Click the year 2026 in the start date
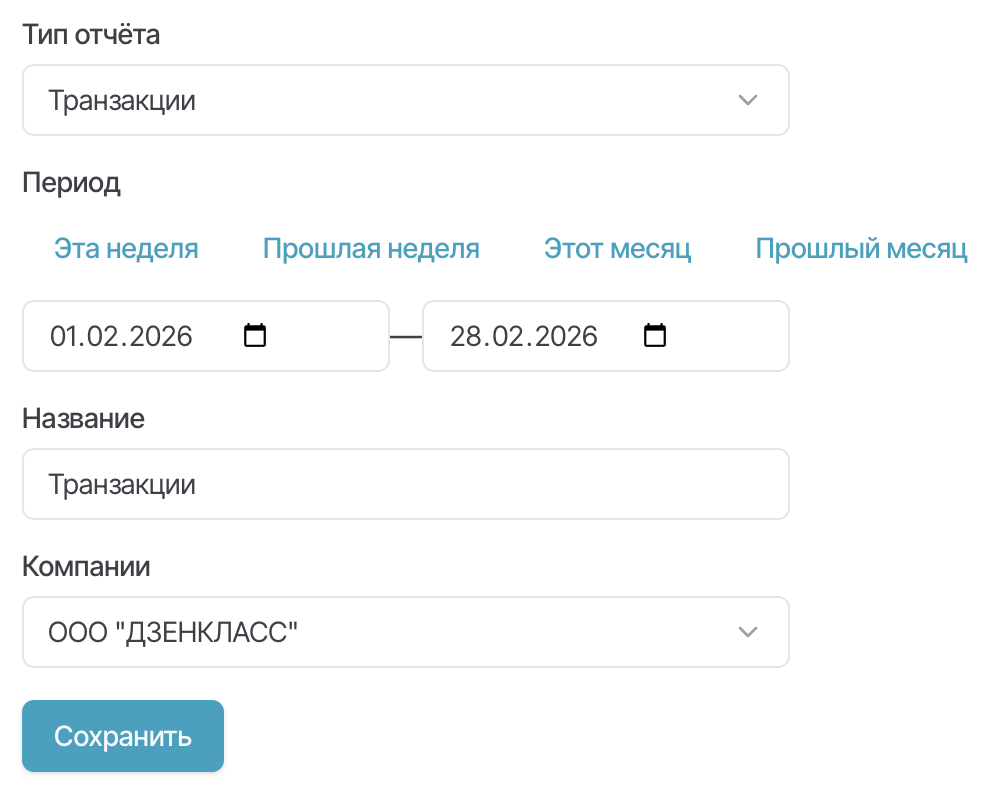Image resolution: width=984 pixels, height=790 pixels. pyautogui.click(x=160, y=336)
